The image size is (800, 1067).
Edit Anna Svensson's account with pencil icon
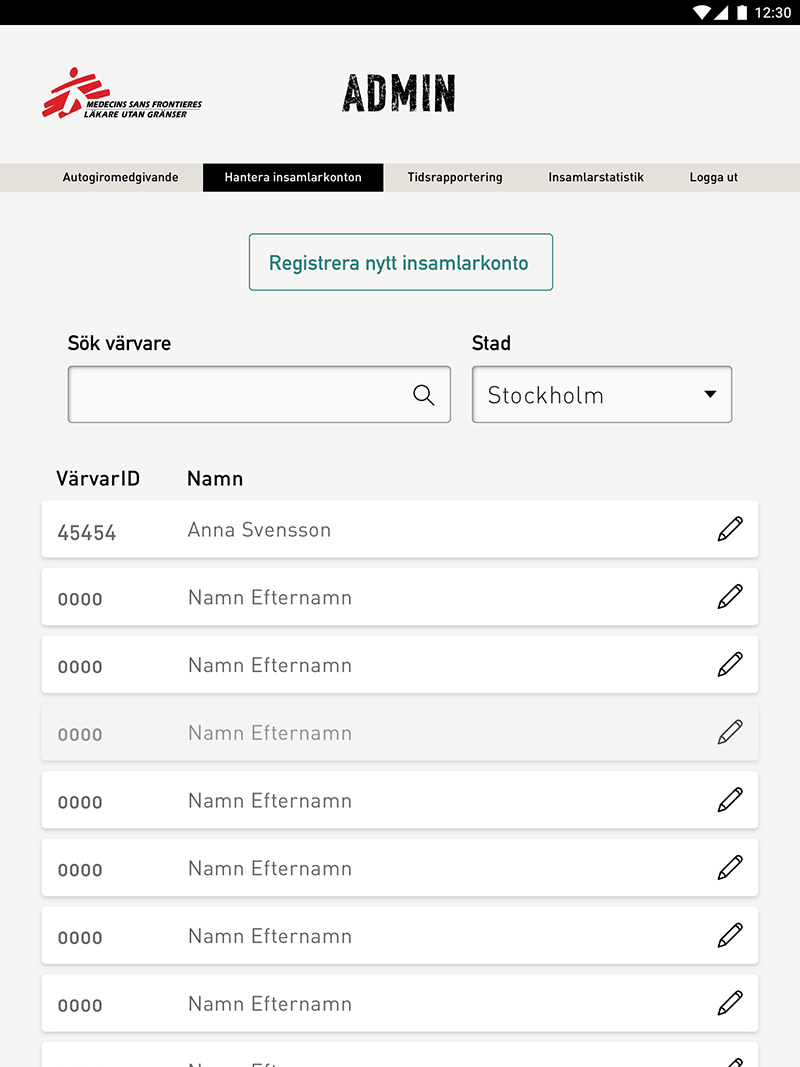click(x=730, y=529)
